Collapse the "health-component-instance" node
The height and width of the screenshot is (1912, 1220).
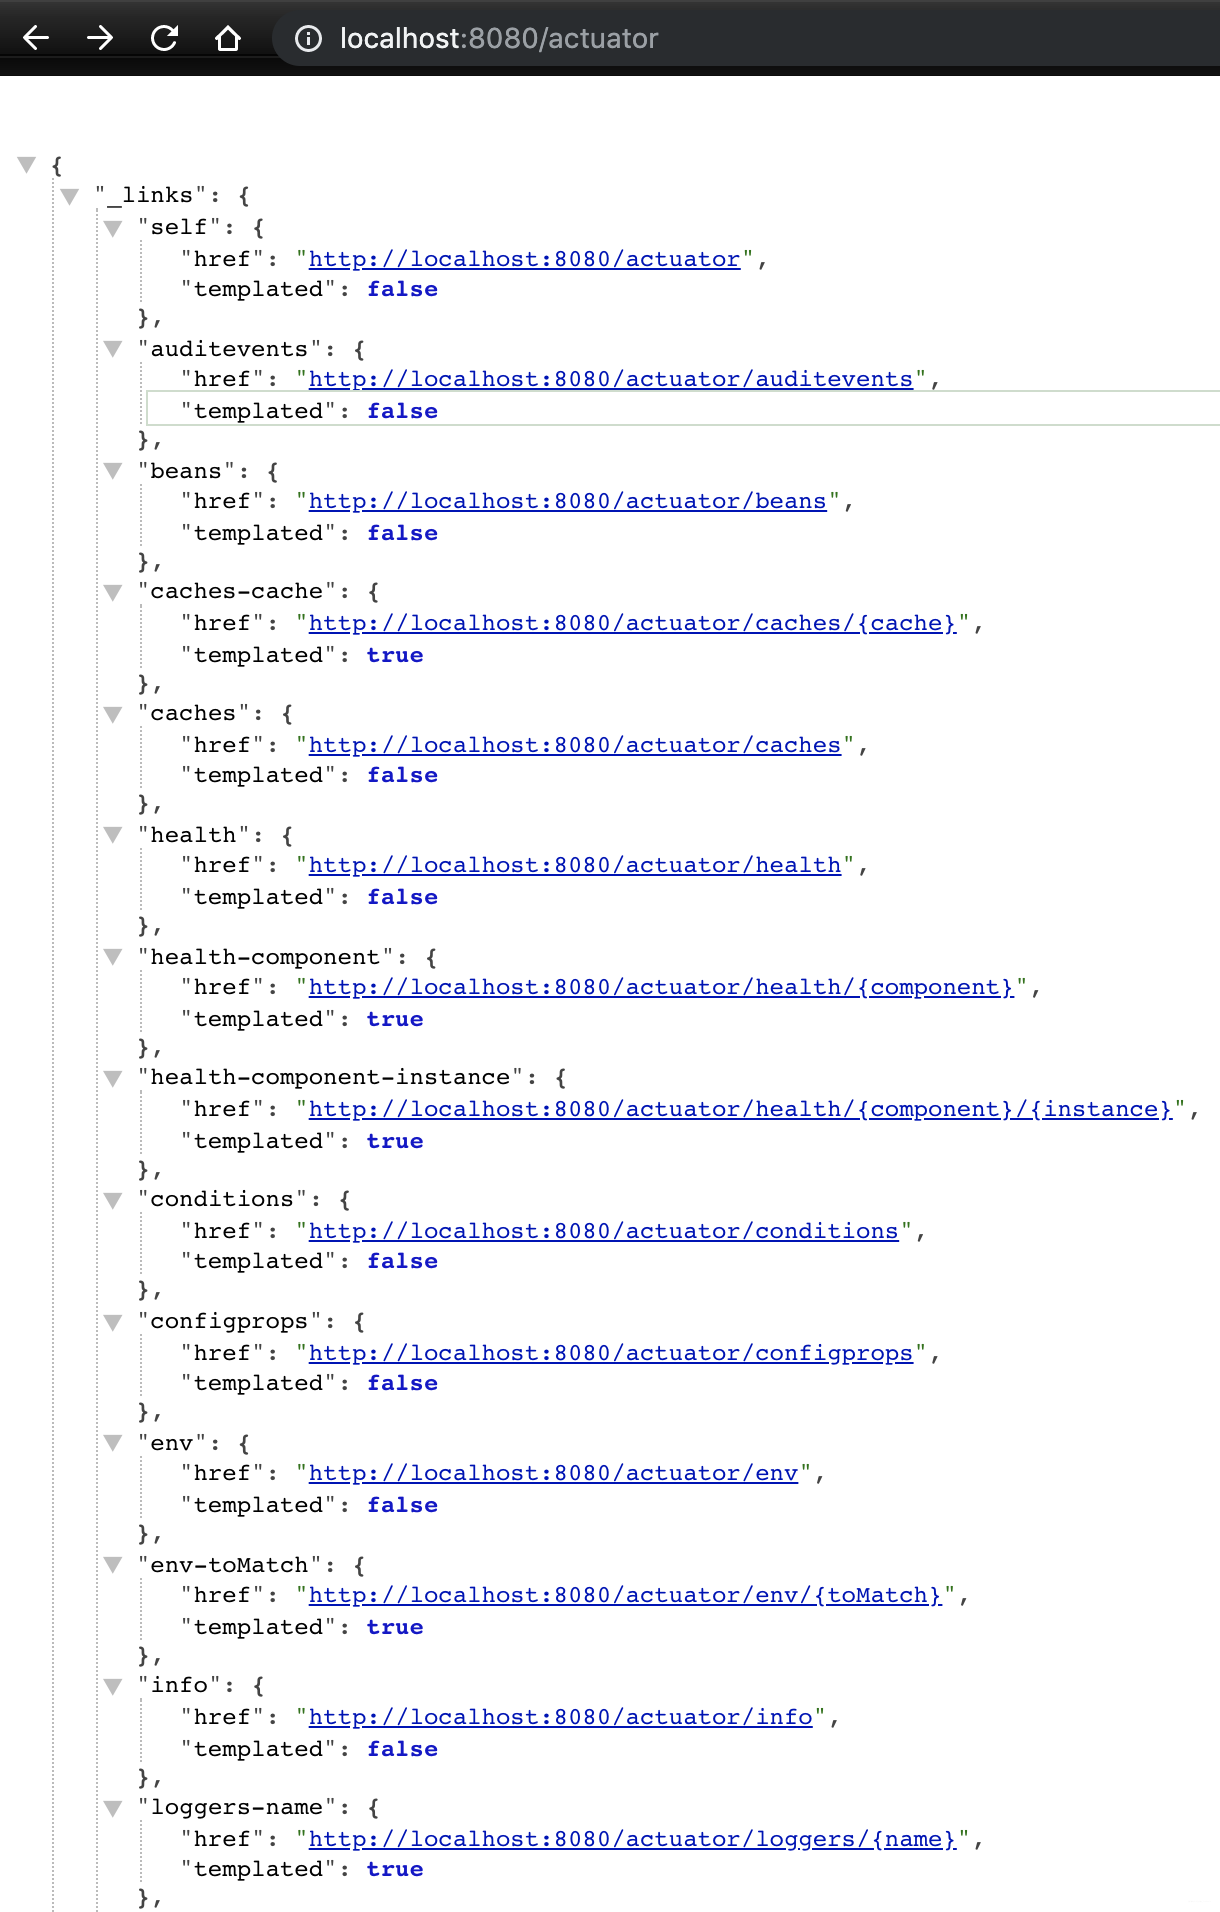tap(113, 1078)
